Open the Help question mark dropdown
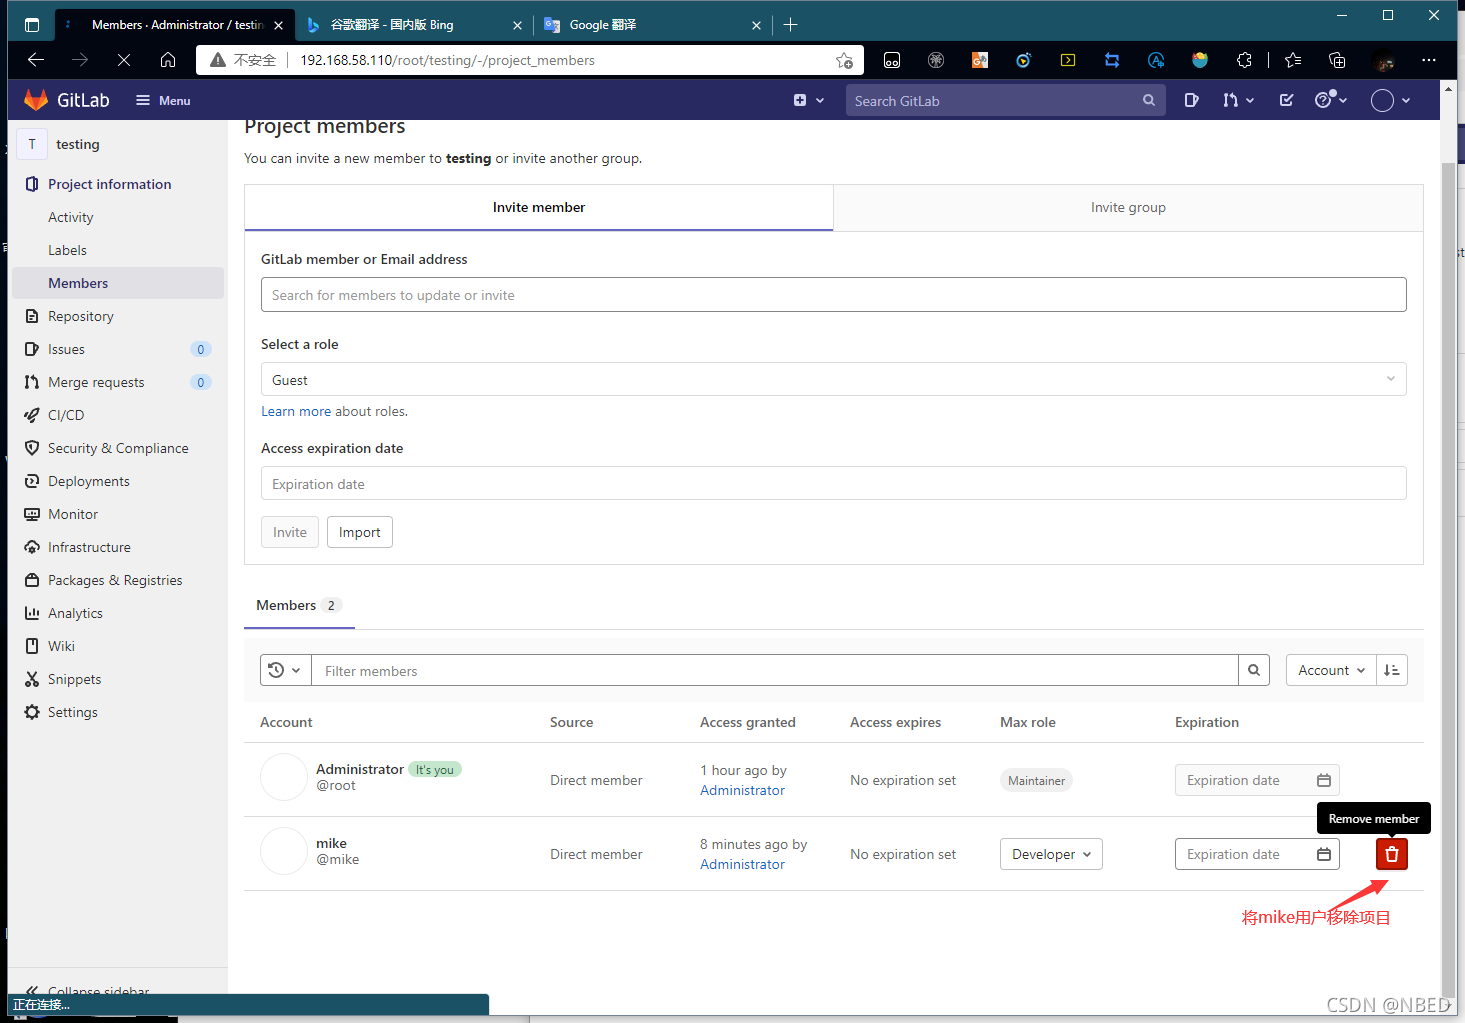This screenshot has height=1023, width=1465. (x=1331, y=100)
